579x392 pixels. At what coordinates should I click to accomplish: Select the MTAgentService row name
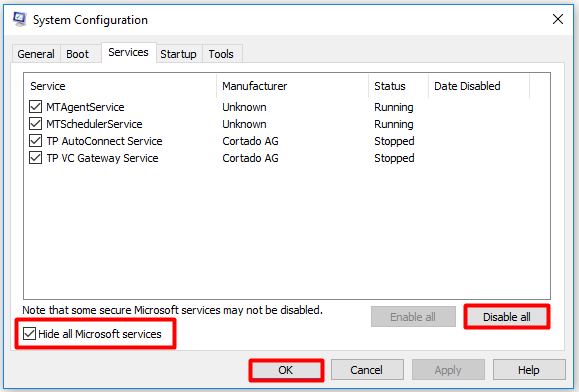pyautogui.click(x=85, y=107)
